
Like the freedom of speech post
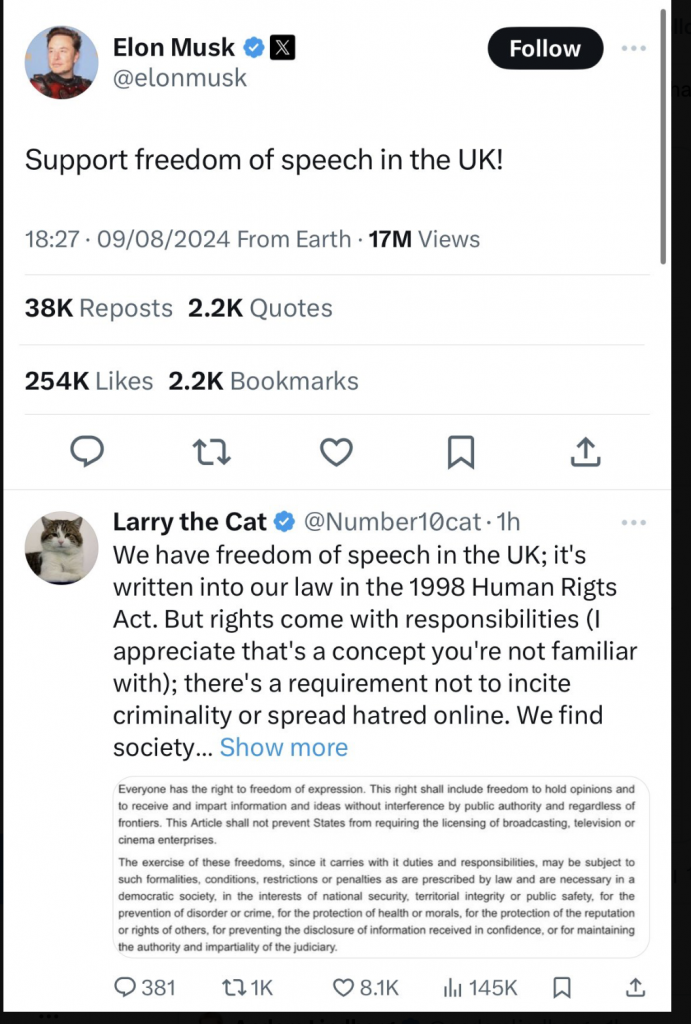[x=336, y=453]
